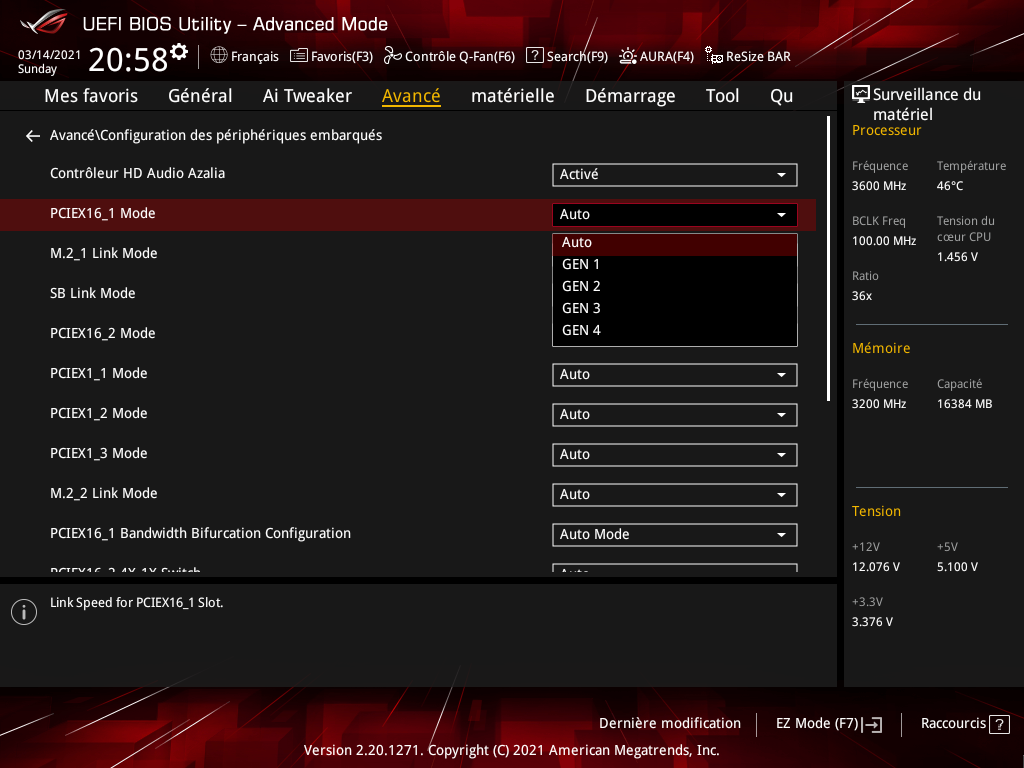Choose GEN 1 link speed
1024x768 pixels.
coord(675,264)
